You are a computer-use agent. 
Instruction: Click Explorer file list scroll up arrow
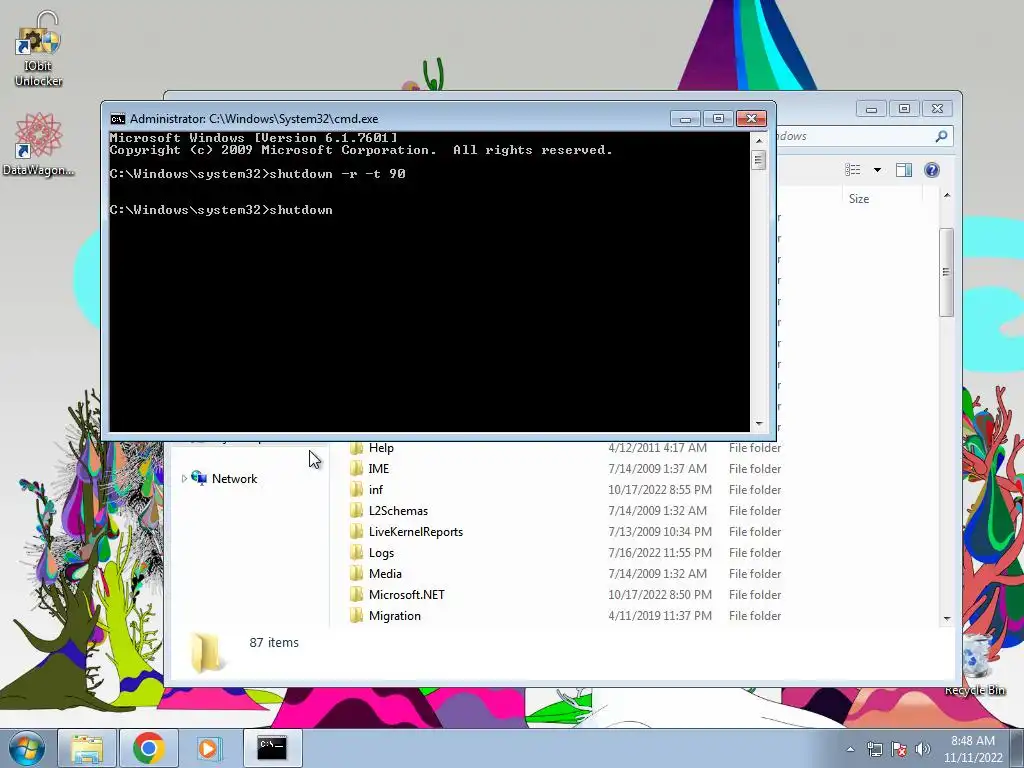pyautogui.click(x=947, y=195)
